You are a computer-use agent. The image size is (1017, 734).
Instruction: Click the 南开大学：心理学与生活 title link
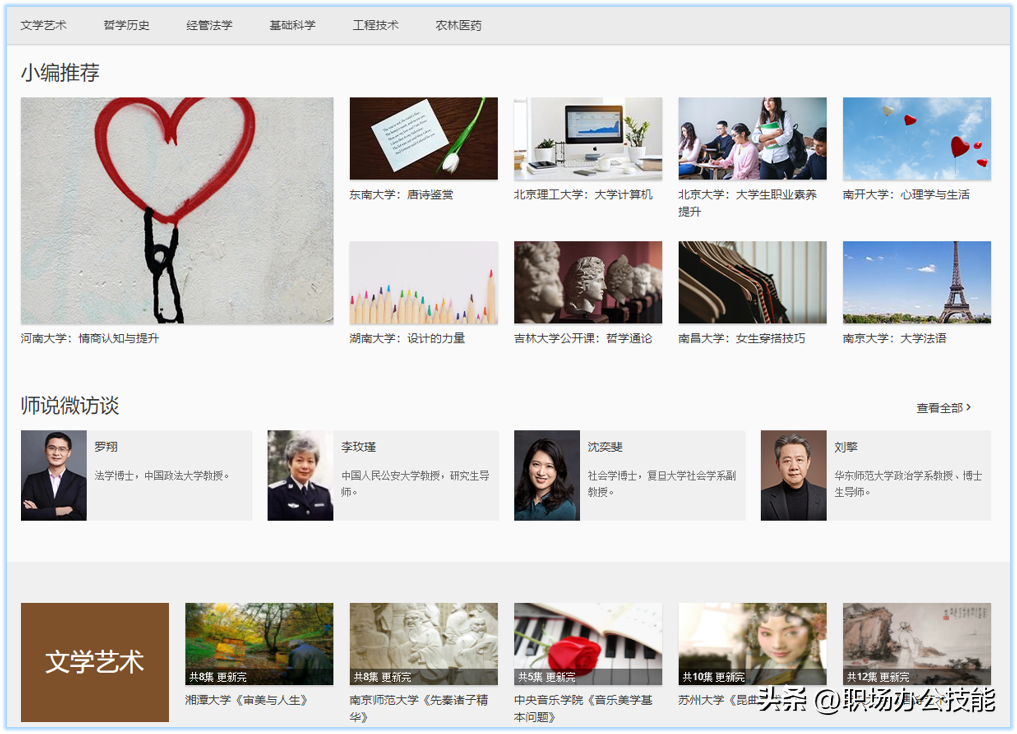[905, 195]
